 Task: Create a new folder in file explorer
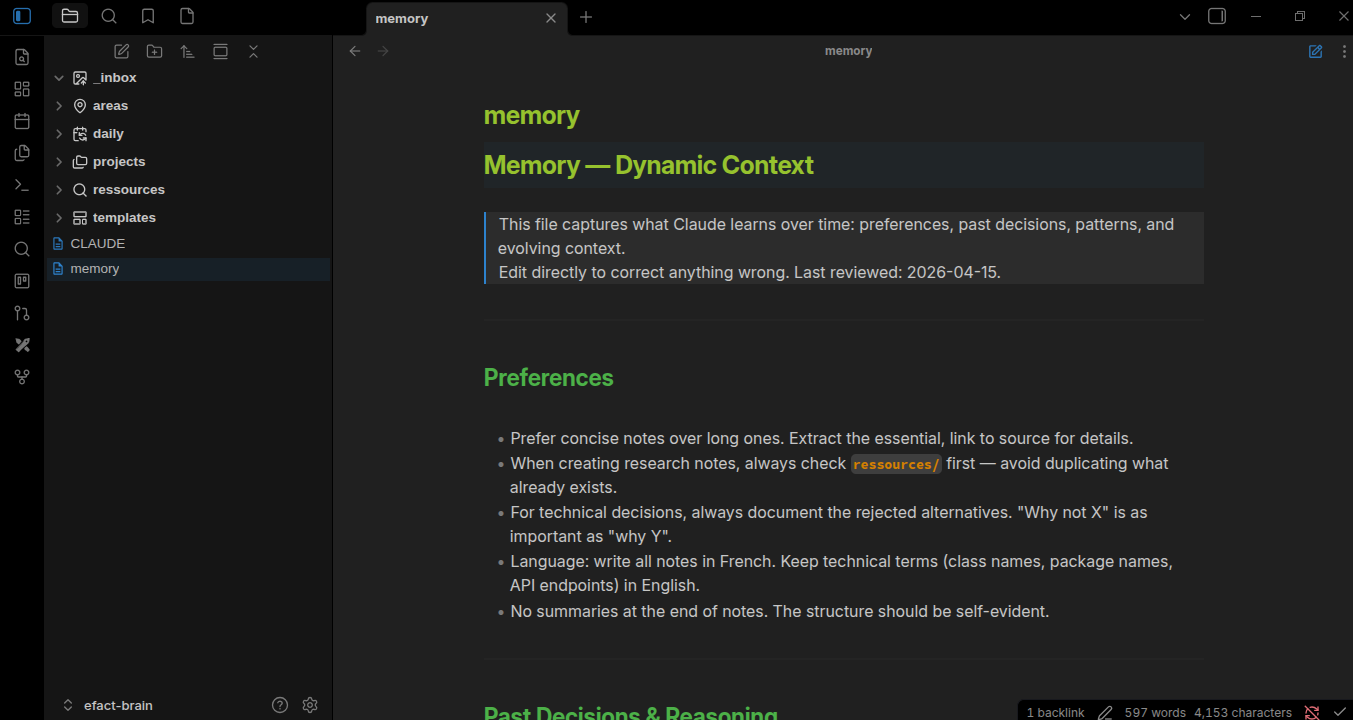click(154, 51)
